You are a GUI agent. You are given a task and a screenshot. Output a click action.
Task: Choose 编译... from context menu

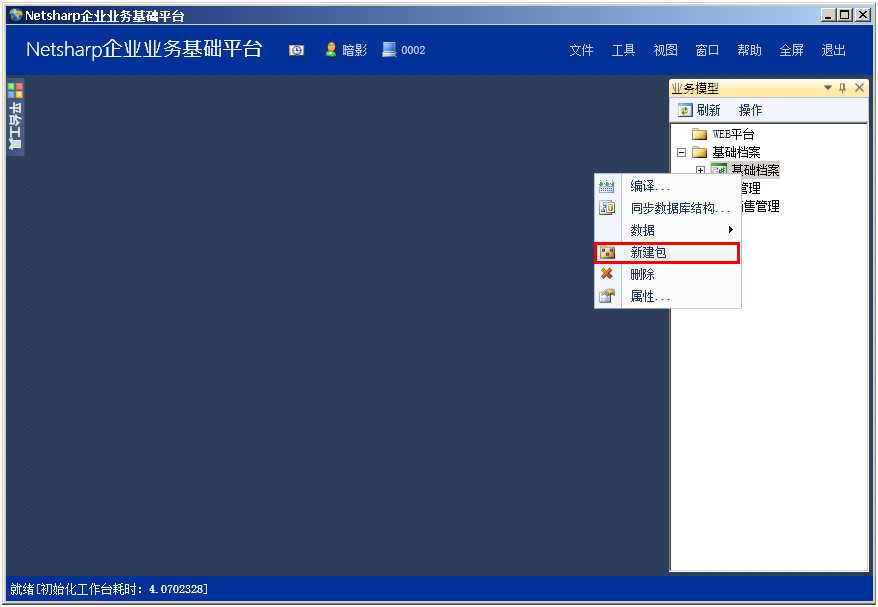(667, 186)
